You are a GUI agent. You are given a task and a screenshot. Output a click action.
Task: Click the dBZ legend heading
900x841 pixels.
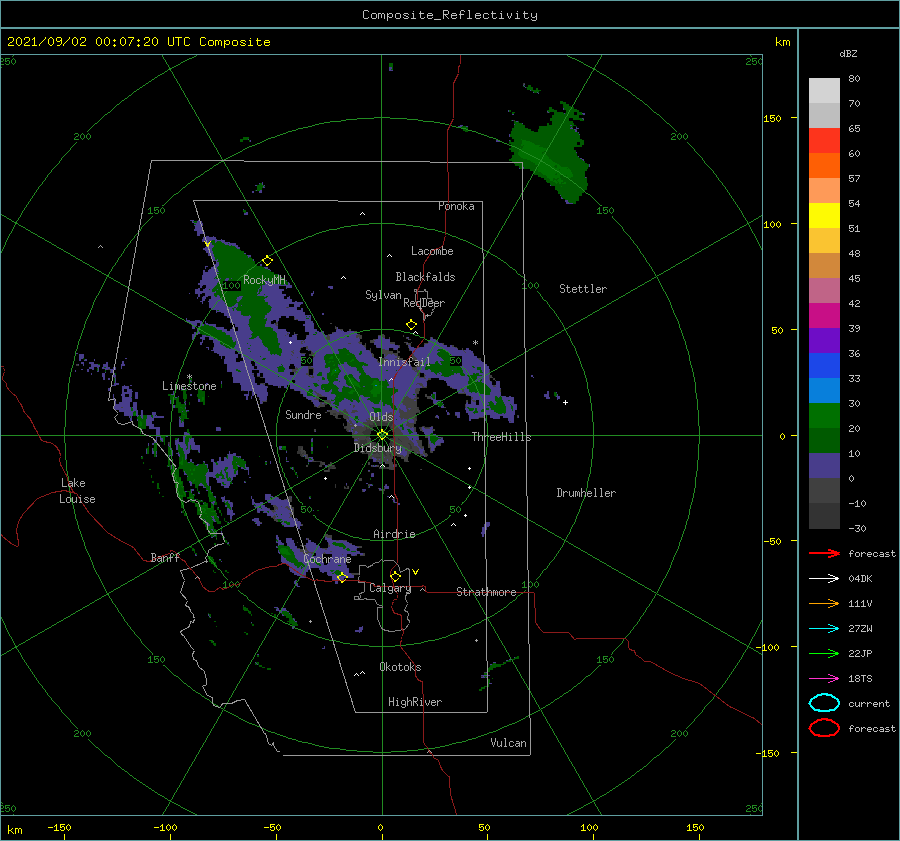point(848,53)
